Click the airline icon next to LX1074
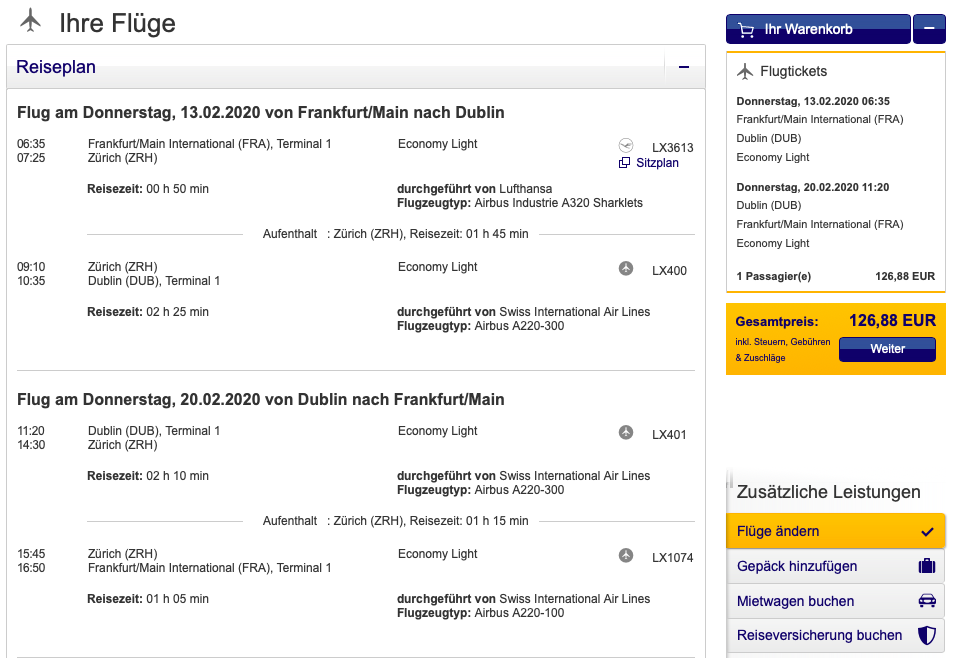The width and height of the screenshot is (954, 658). [626, 555]
